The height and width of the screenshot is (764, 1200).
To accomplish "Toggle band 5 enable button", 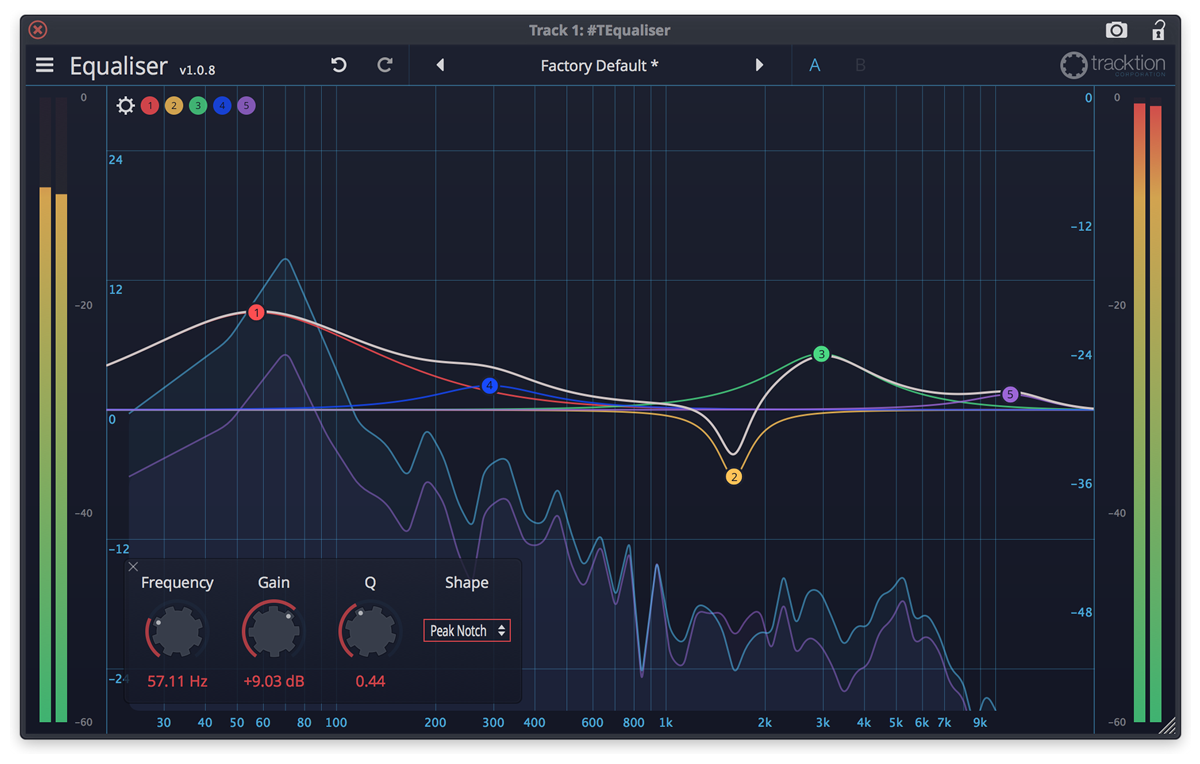I will 246,104.
